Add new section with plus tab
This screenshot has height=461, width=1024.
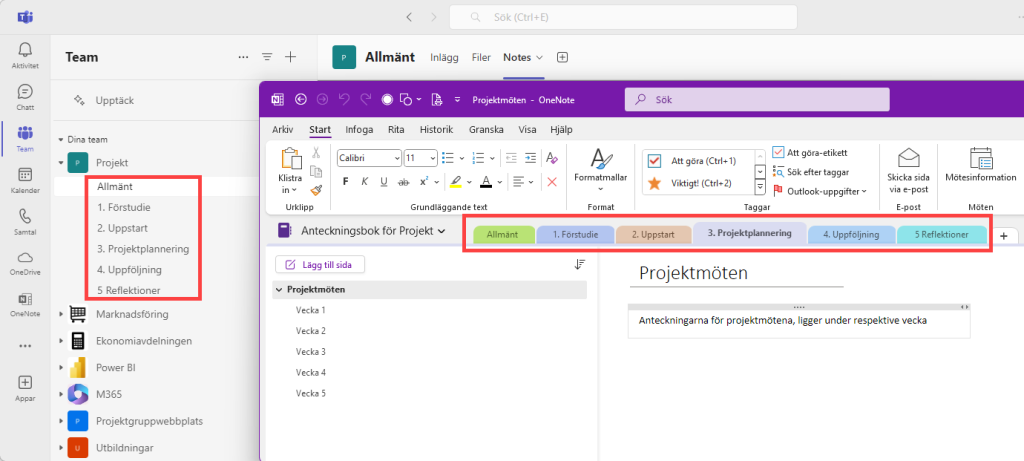click(1004, 235)
